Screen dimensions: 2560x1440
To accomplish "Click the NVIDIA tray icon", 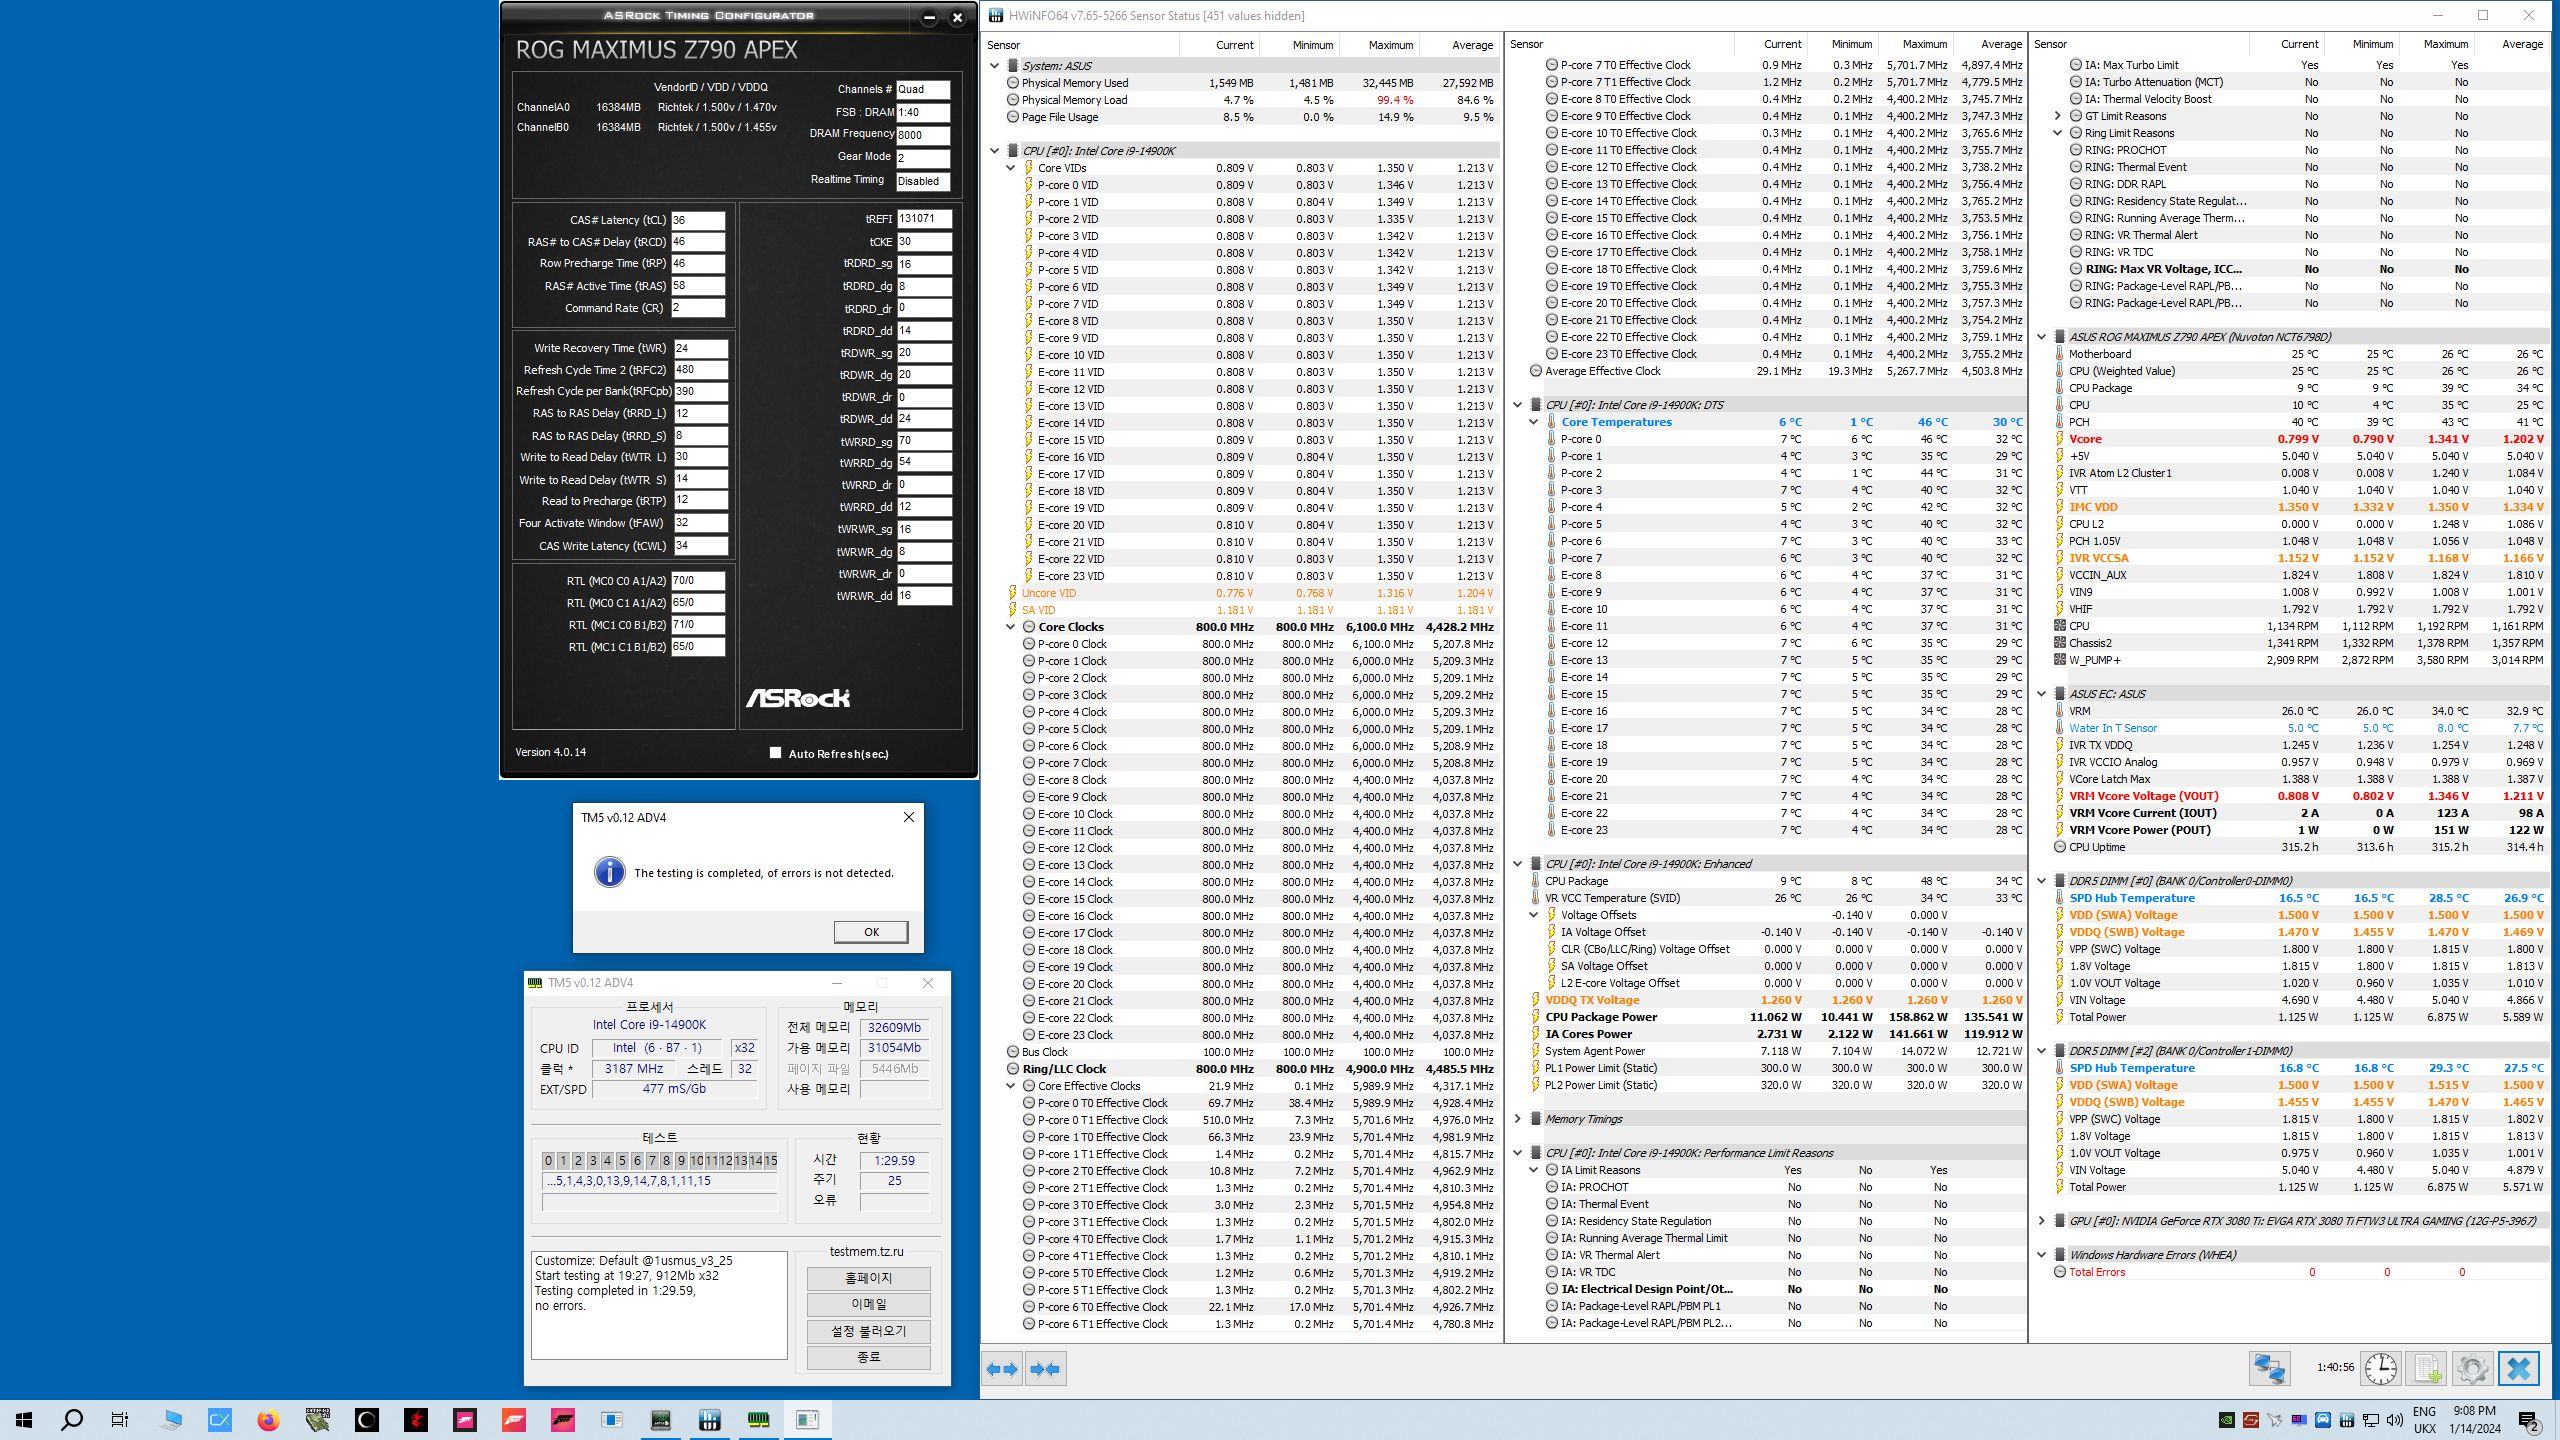I will coord(2227,1419).
